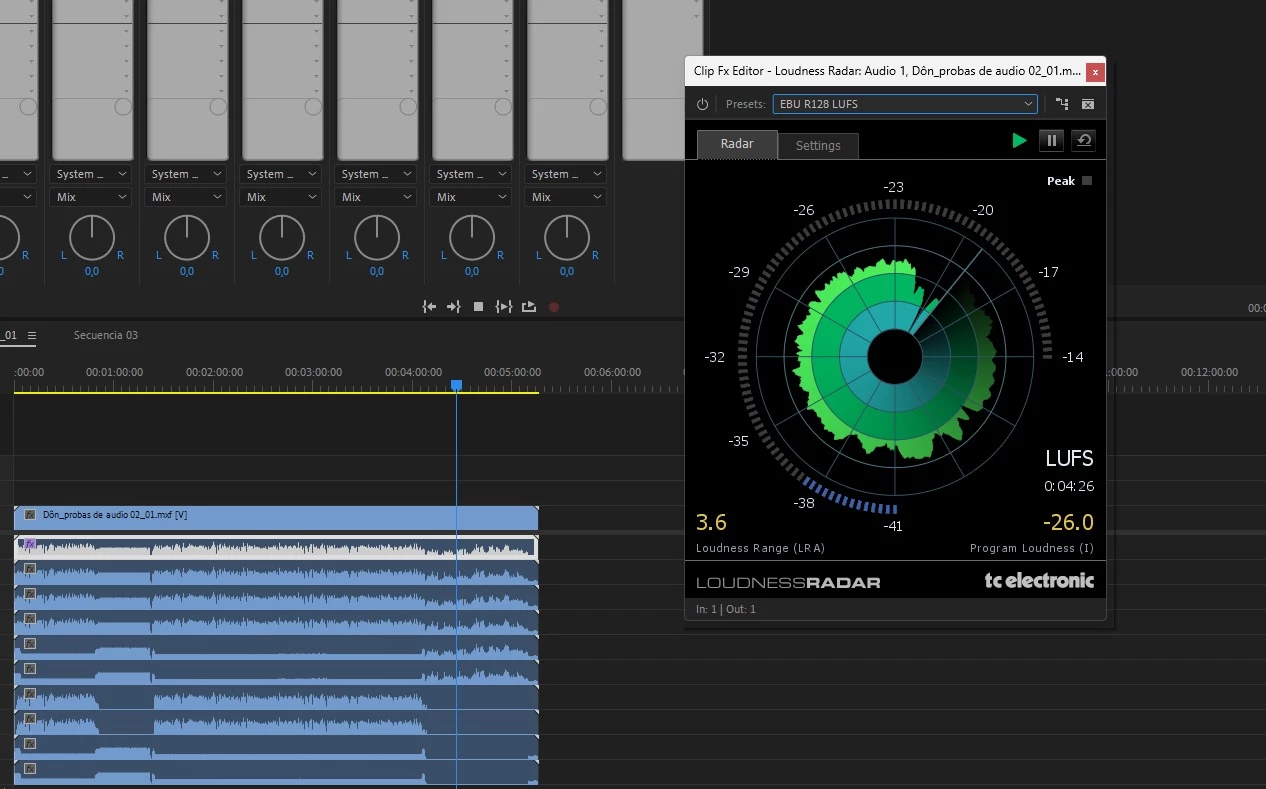Click the 3.6 Loudness Range value

pyautogui.click(x=711, y=523)
